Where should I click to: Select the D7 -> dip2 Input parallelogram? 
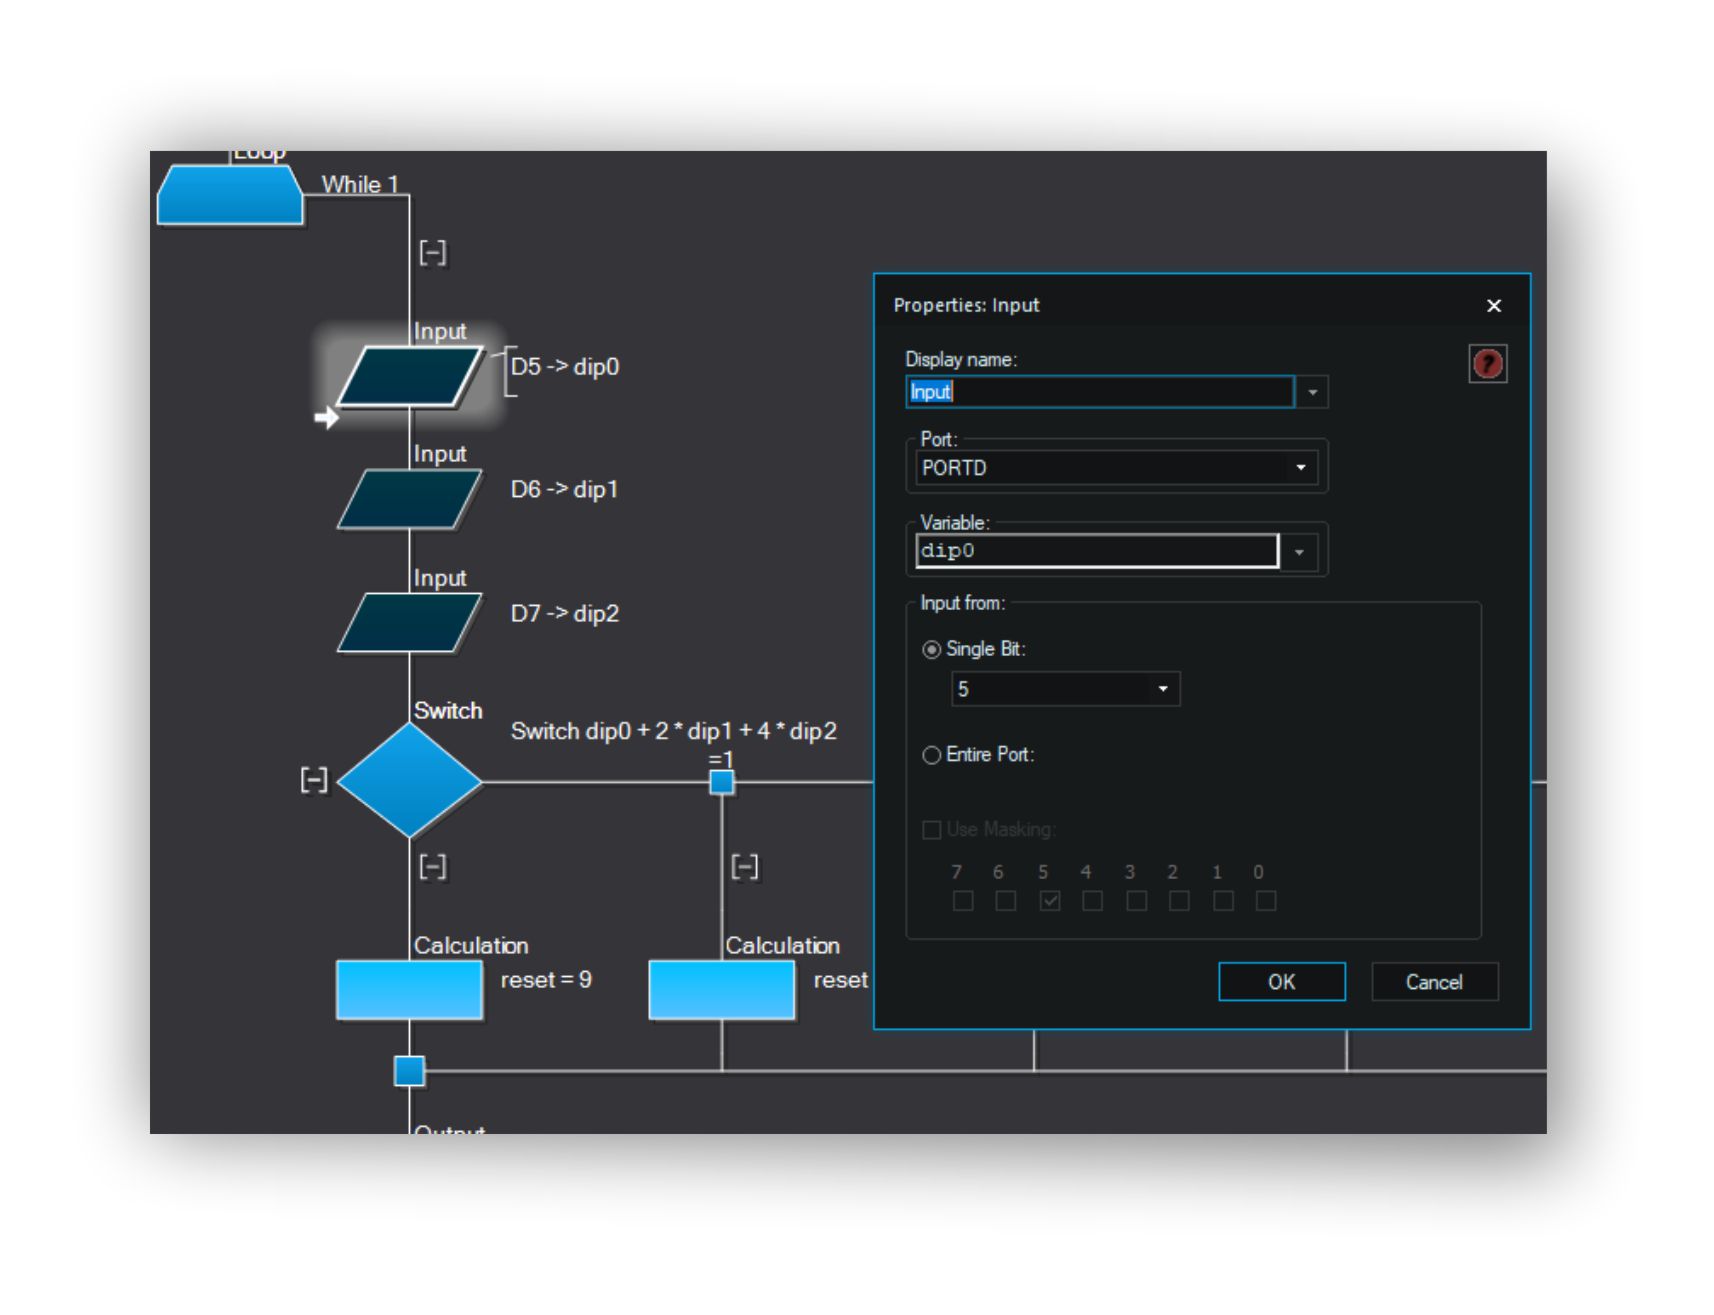click(410, 623)
